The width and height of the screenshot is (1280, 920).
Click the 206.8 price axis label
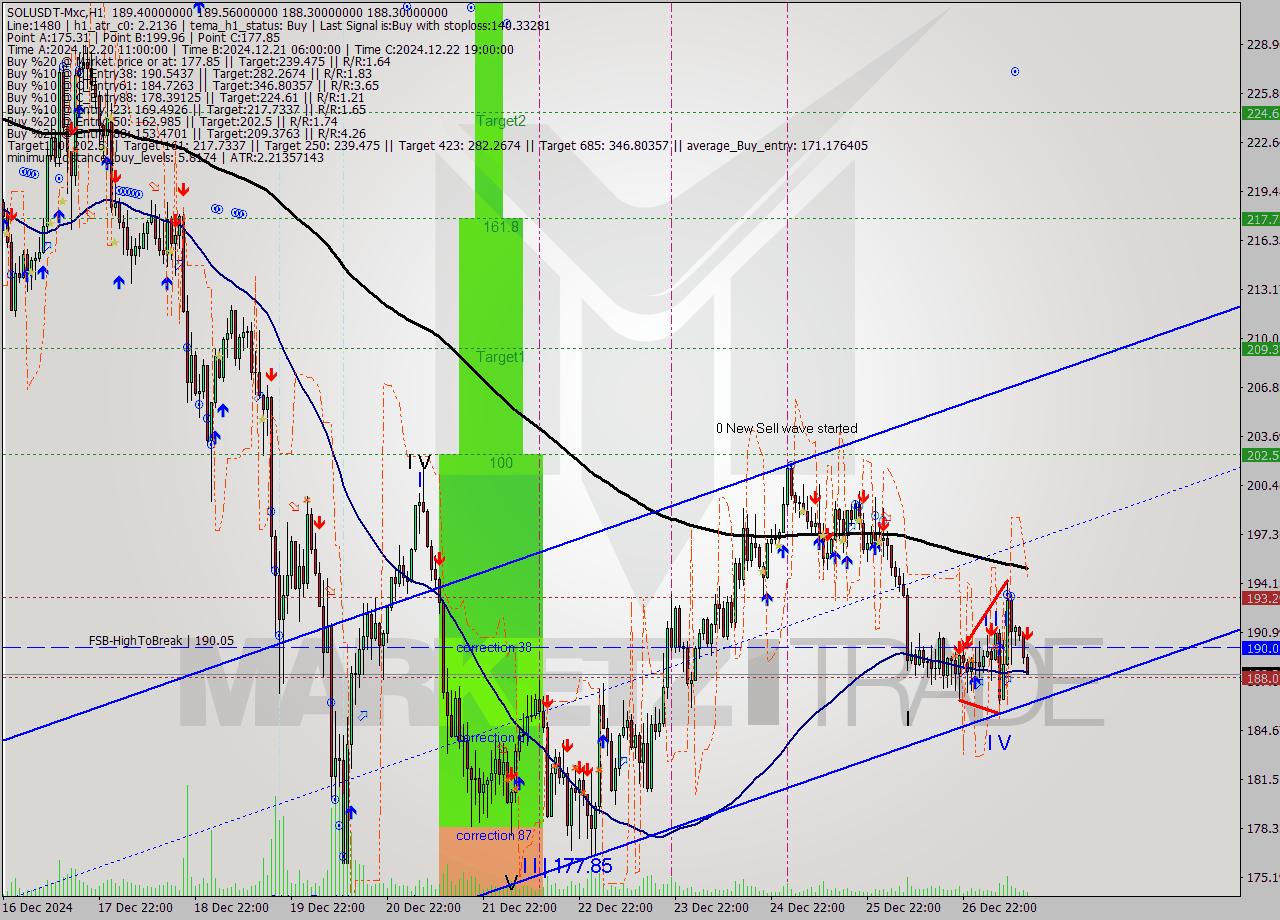[x=1263, y=387]
